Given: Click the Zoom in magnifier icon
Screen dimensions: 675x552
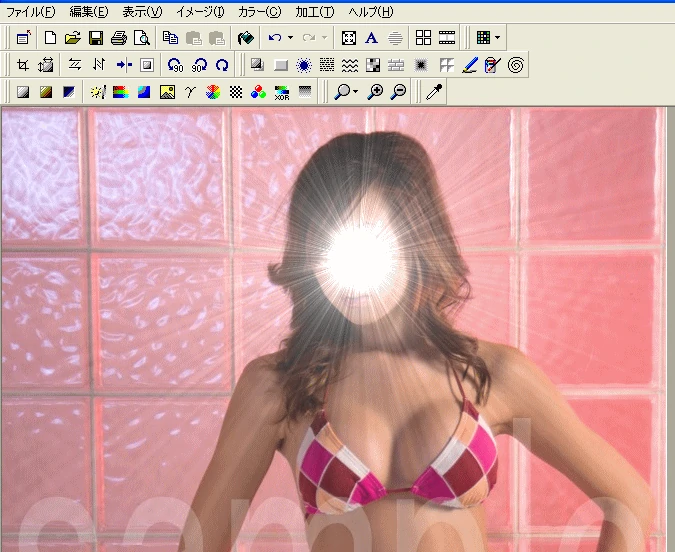Looking at the screenshot, I should [x=376, y=92].
